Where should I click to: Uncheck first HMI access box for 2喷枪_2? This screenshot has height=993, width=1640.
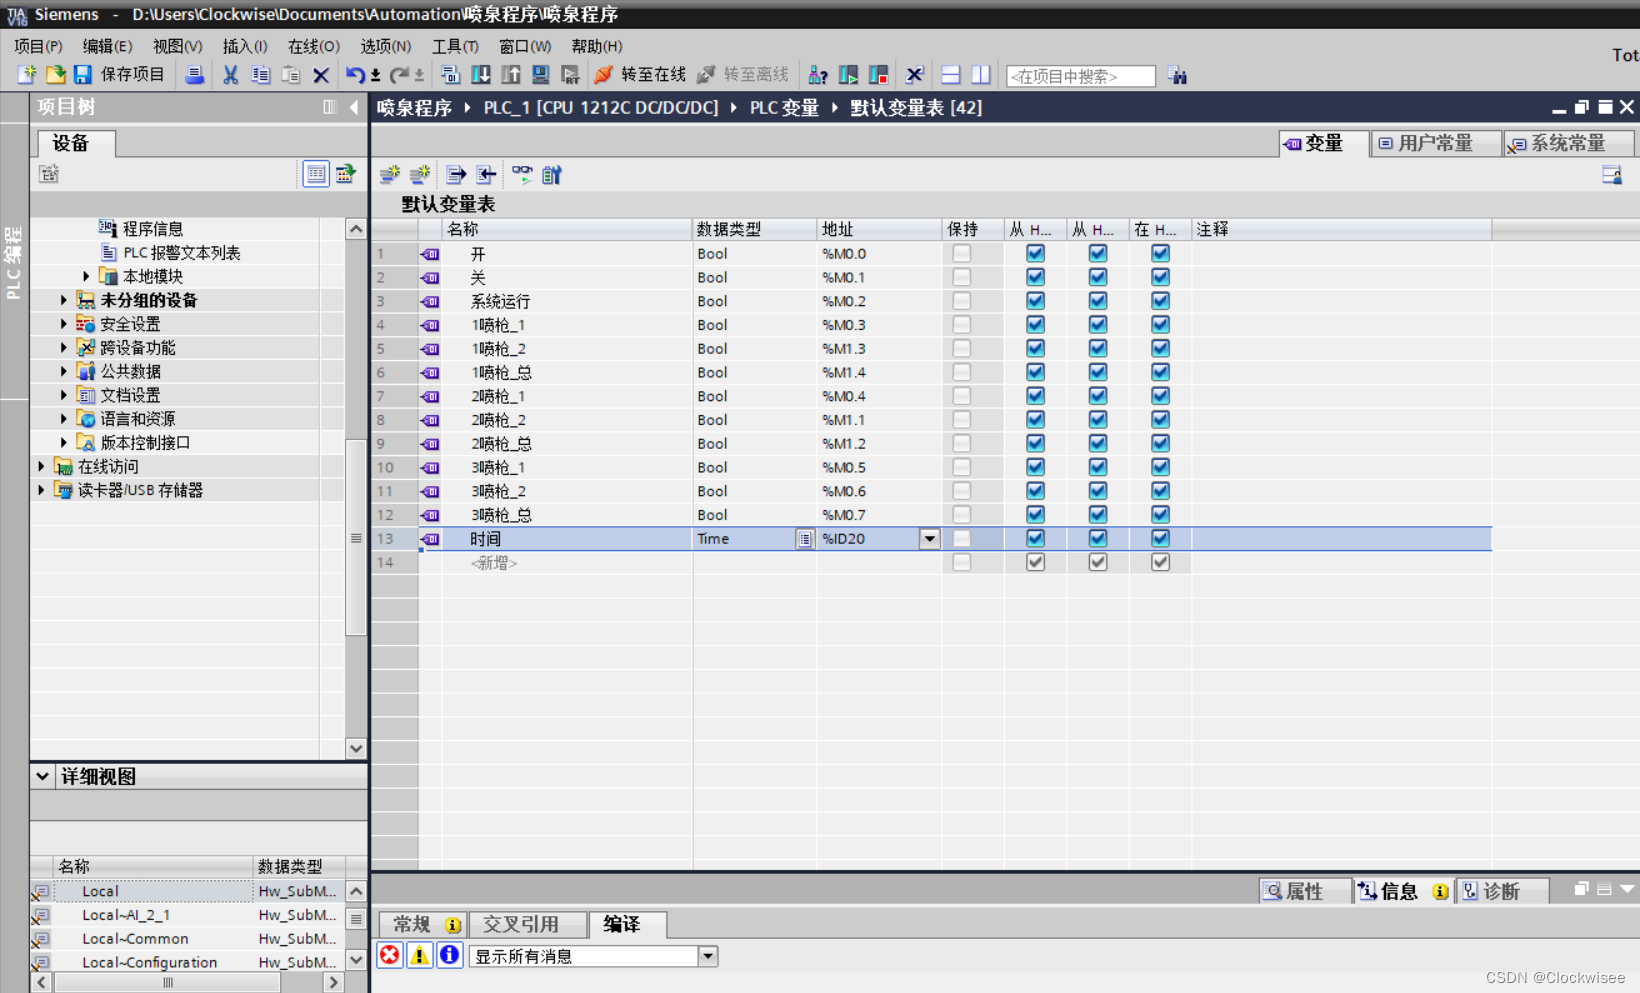(x=1036, y=420)
